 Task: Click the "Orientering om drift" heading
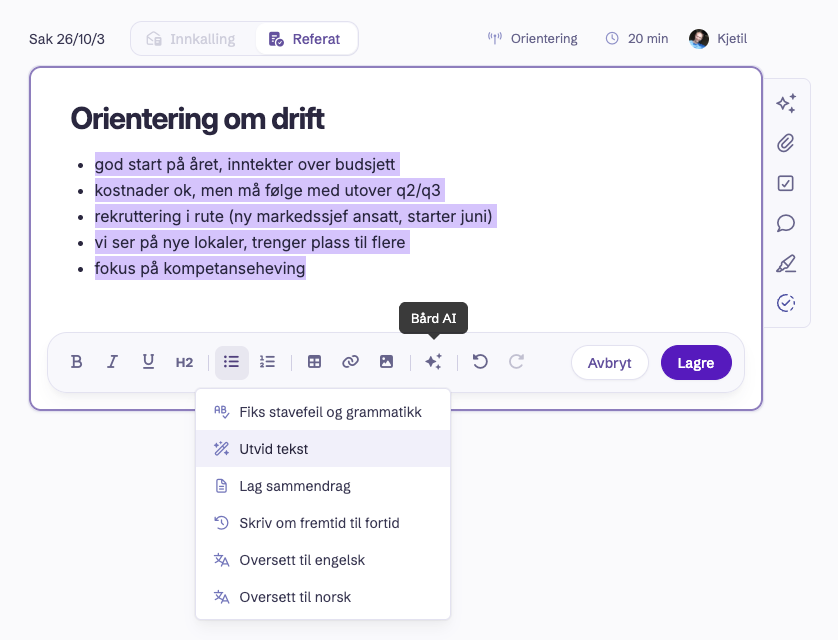click(x=198, y=119)
